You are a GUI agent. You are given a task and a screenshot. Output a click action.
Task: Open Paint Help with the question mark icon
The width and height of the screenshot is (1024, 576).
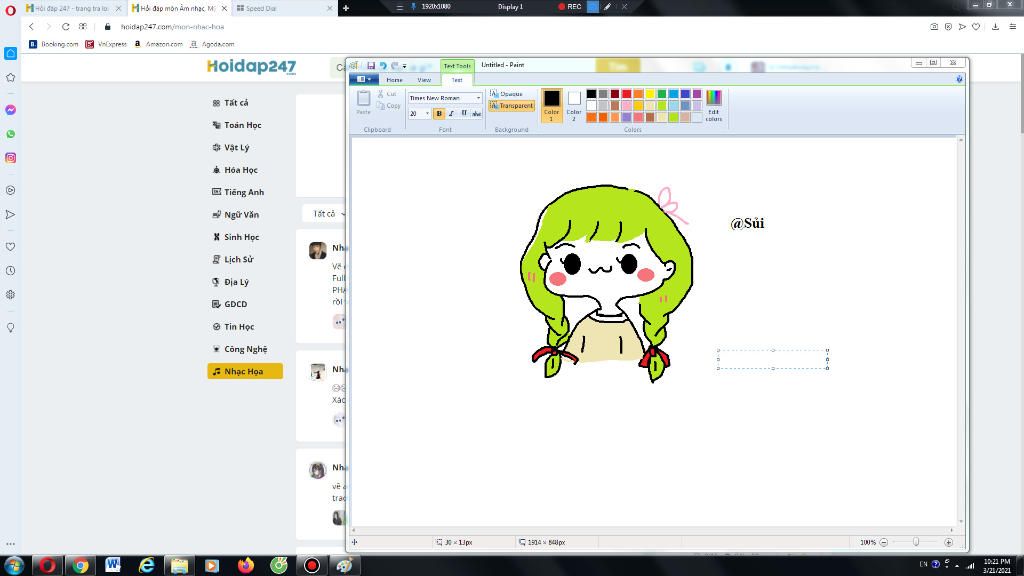coord(959,79)
